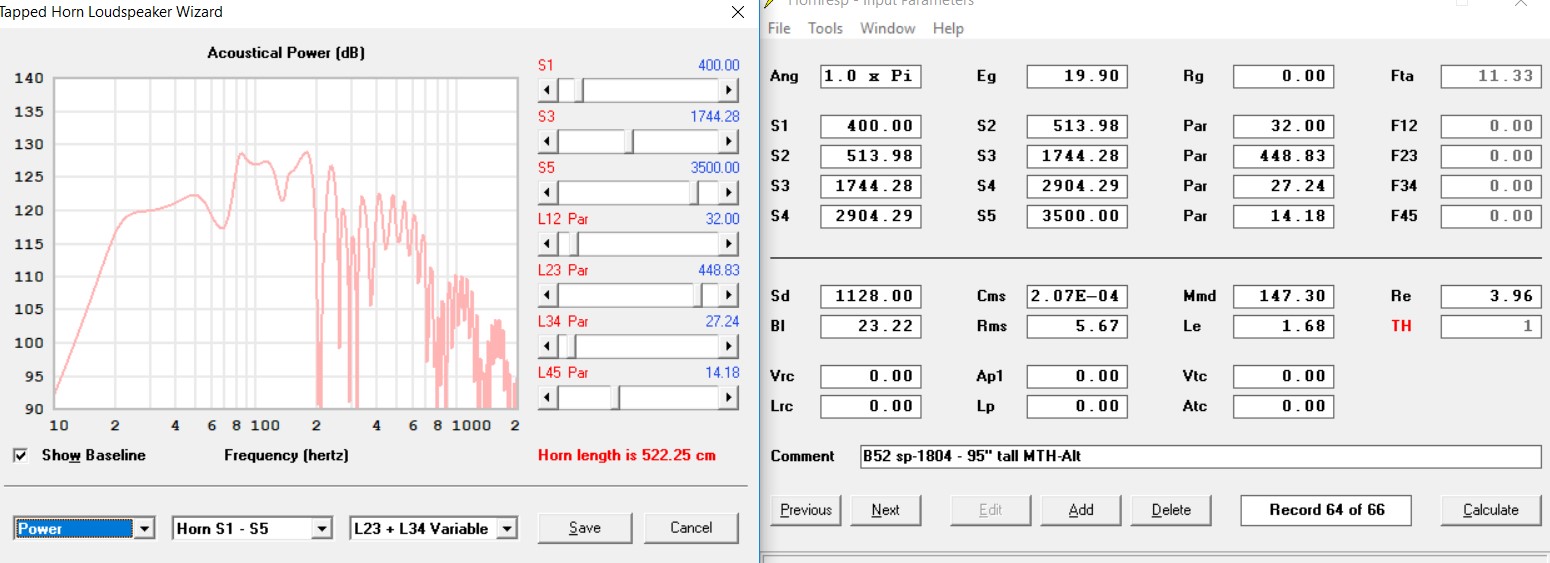Click the Sd input field
Screen dimensions: 1550x563
click(871, 296)
